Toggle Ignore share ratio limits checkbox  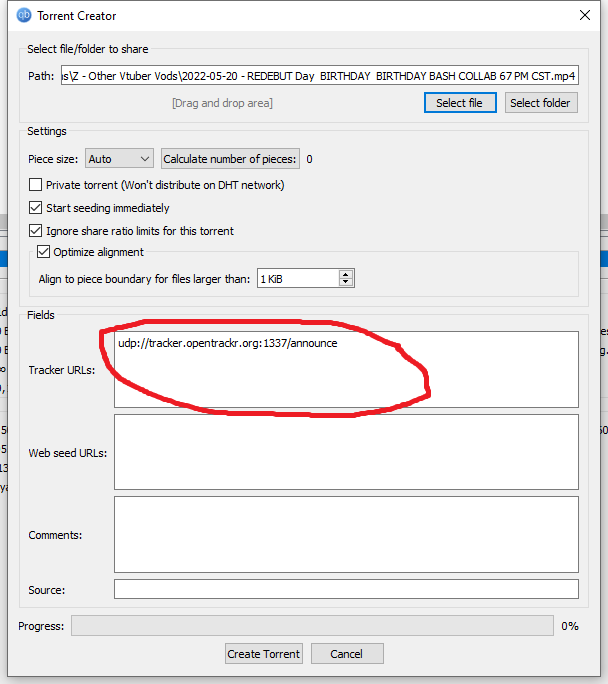[36, 231]
